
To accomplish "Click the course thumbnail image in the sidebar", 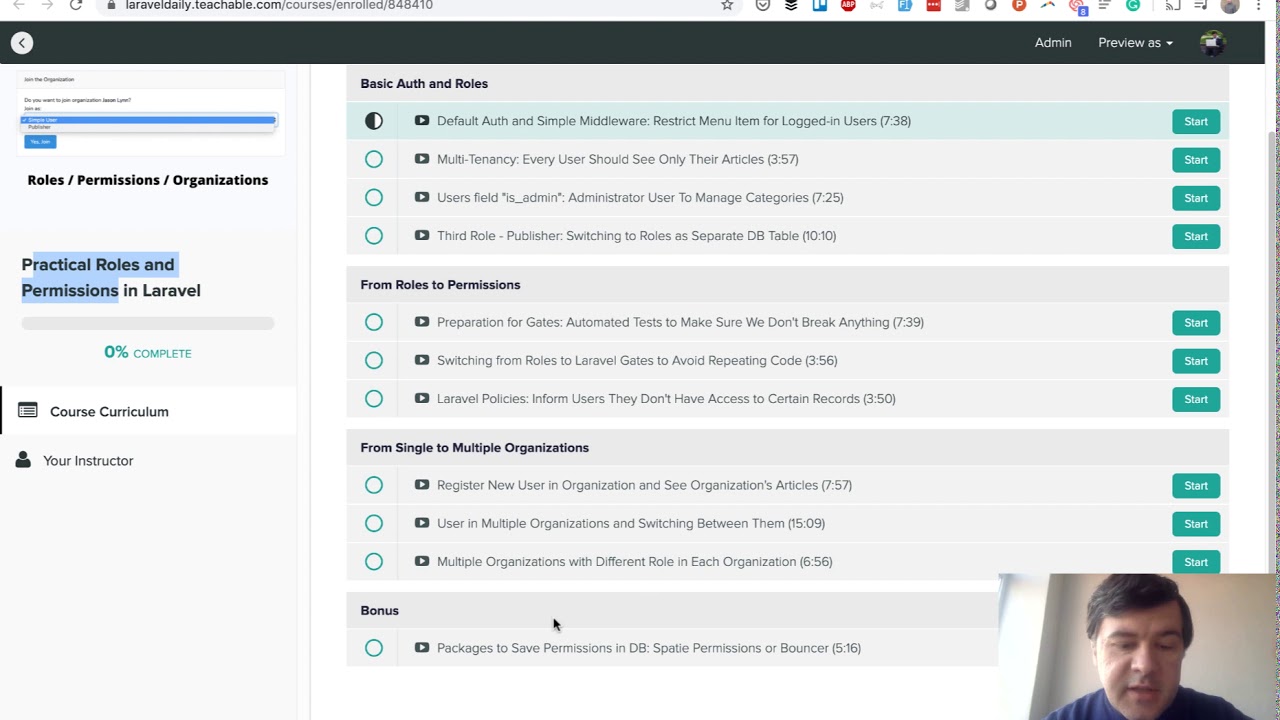I will pyautogui.click(x=148, y=113).
